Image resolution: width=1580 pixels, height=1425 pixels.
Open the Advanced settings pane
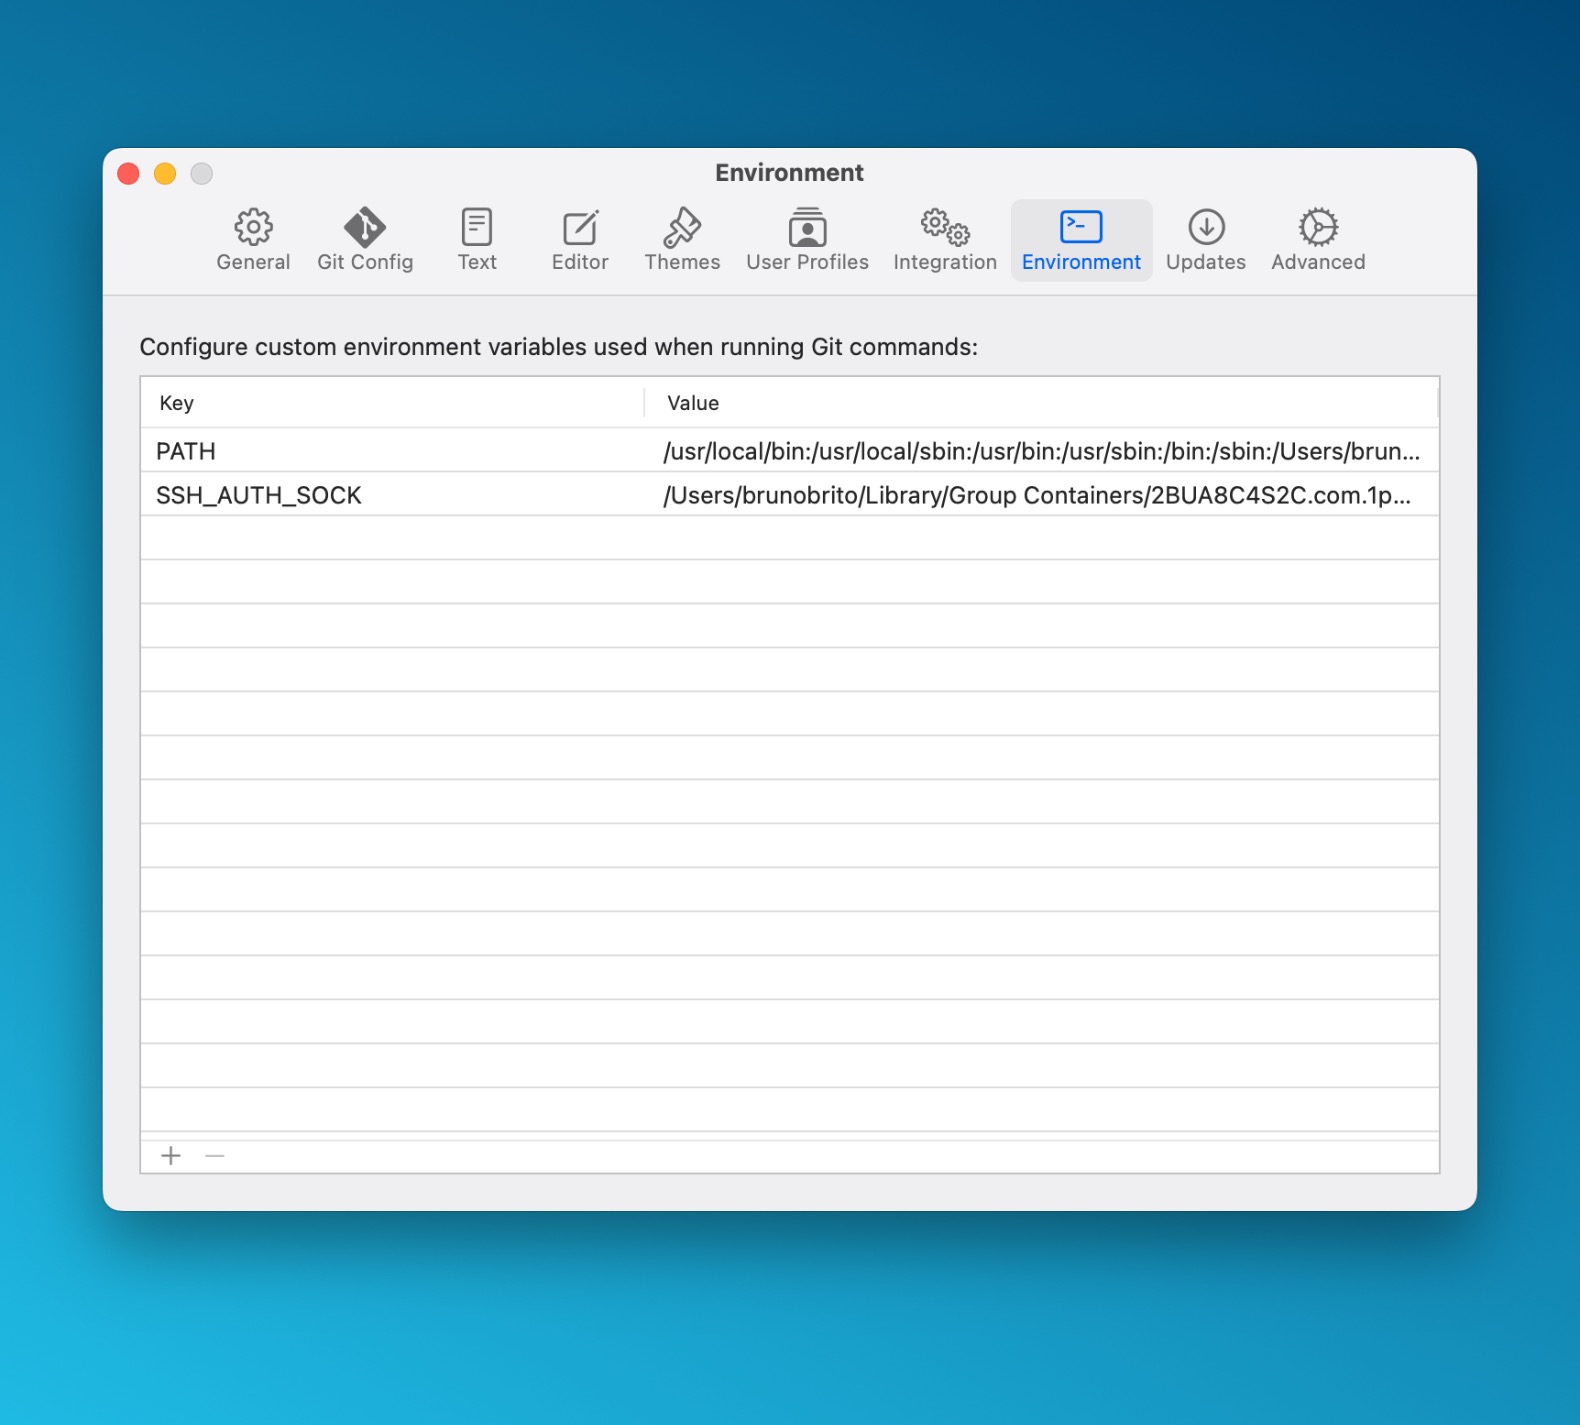[1318, 240]
